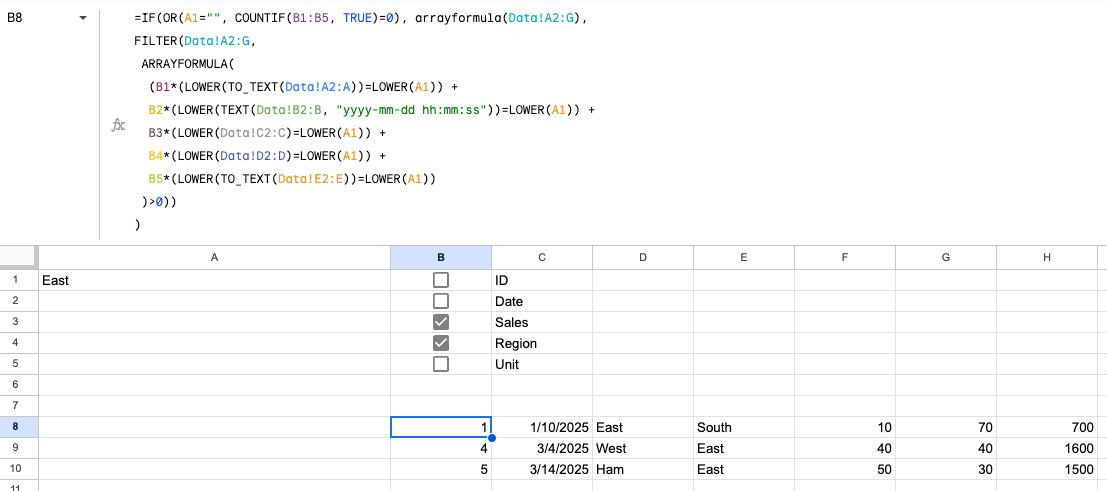This screenshot has height=491, width=1107.
Task: Select column H header
Action: pos(1047,258)
